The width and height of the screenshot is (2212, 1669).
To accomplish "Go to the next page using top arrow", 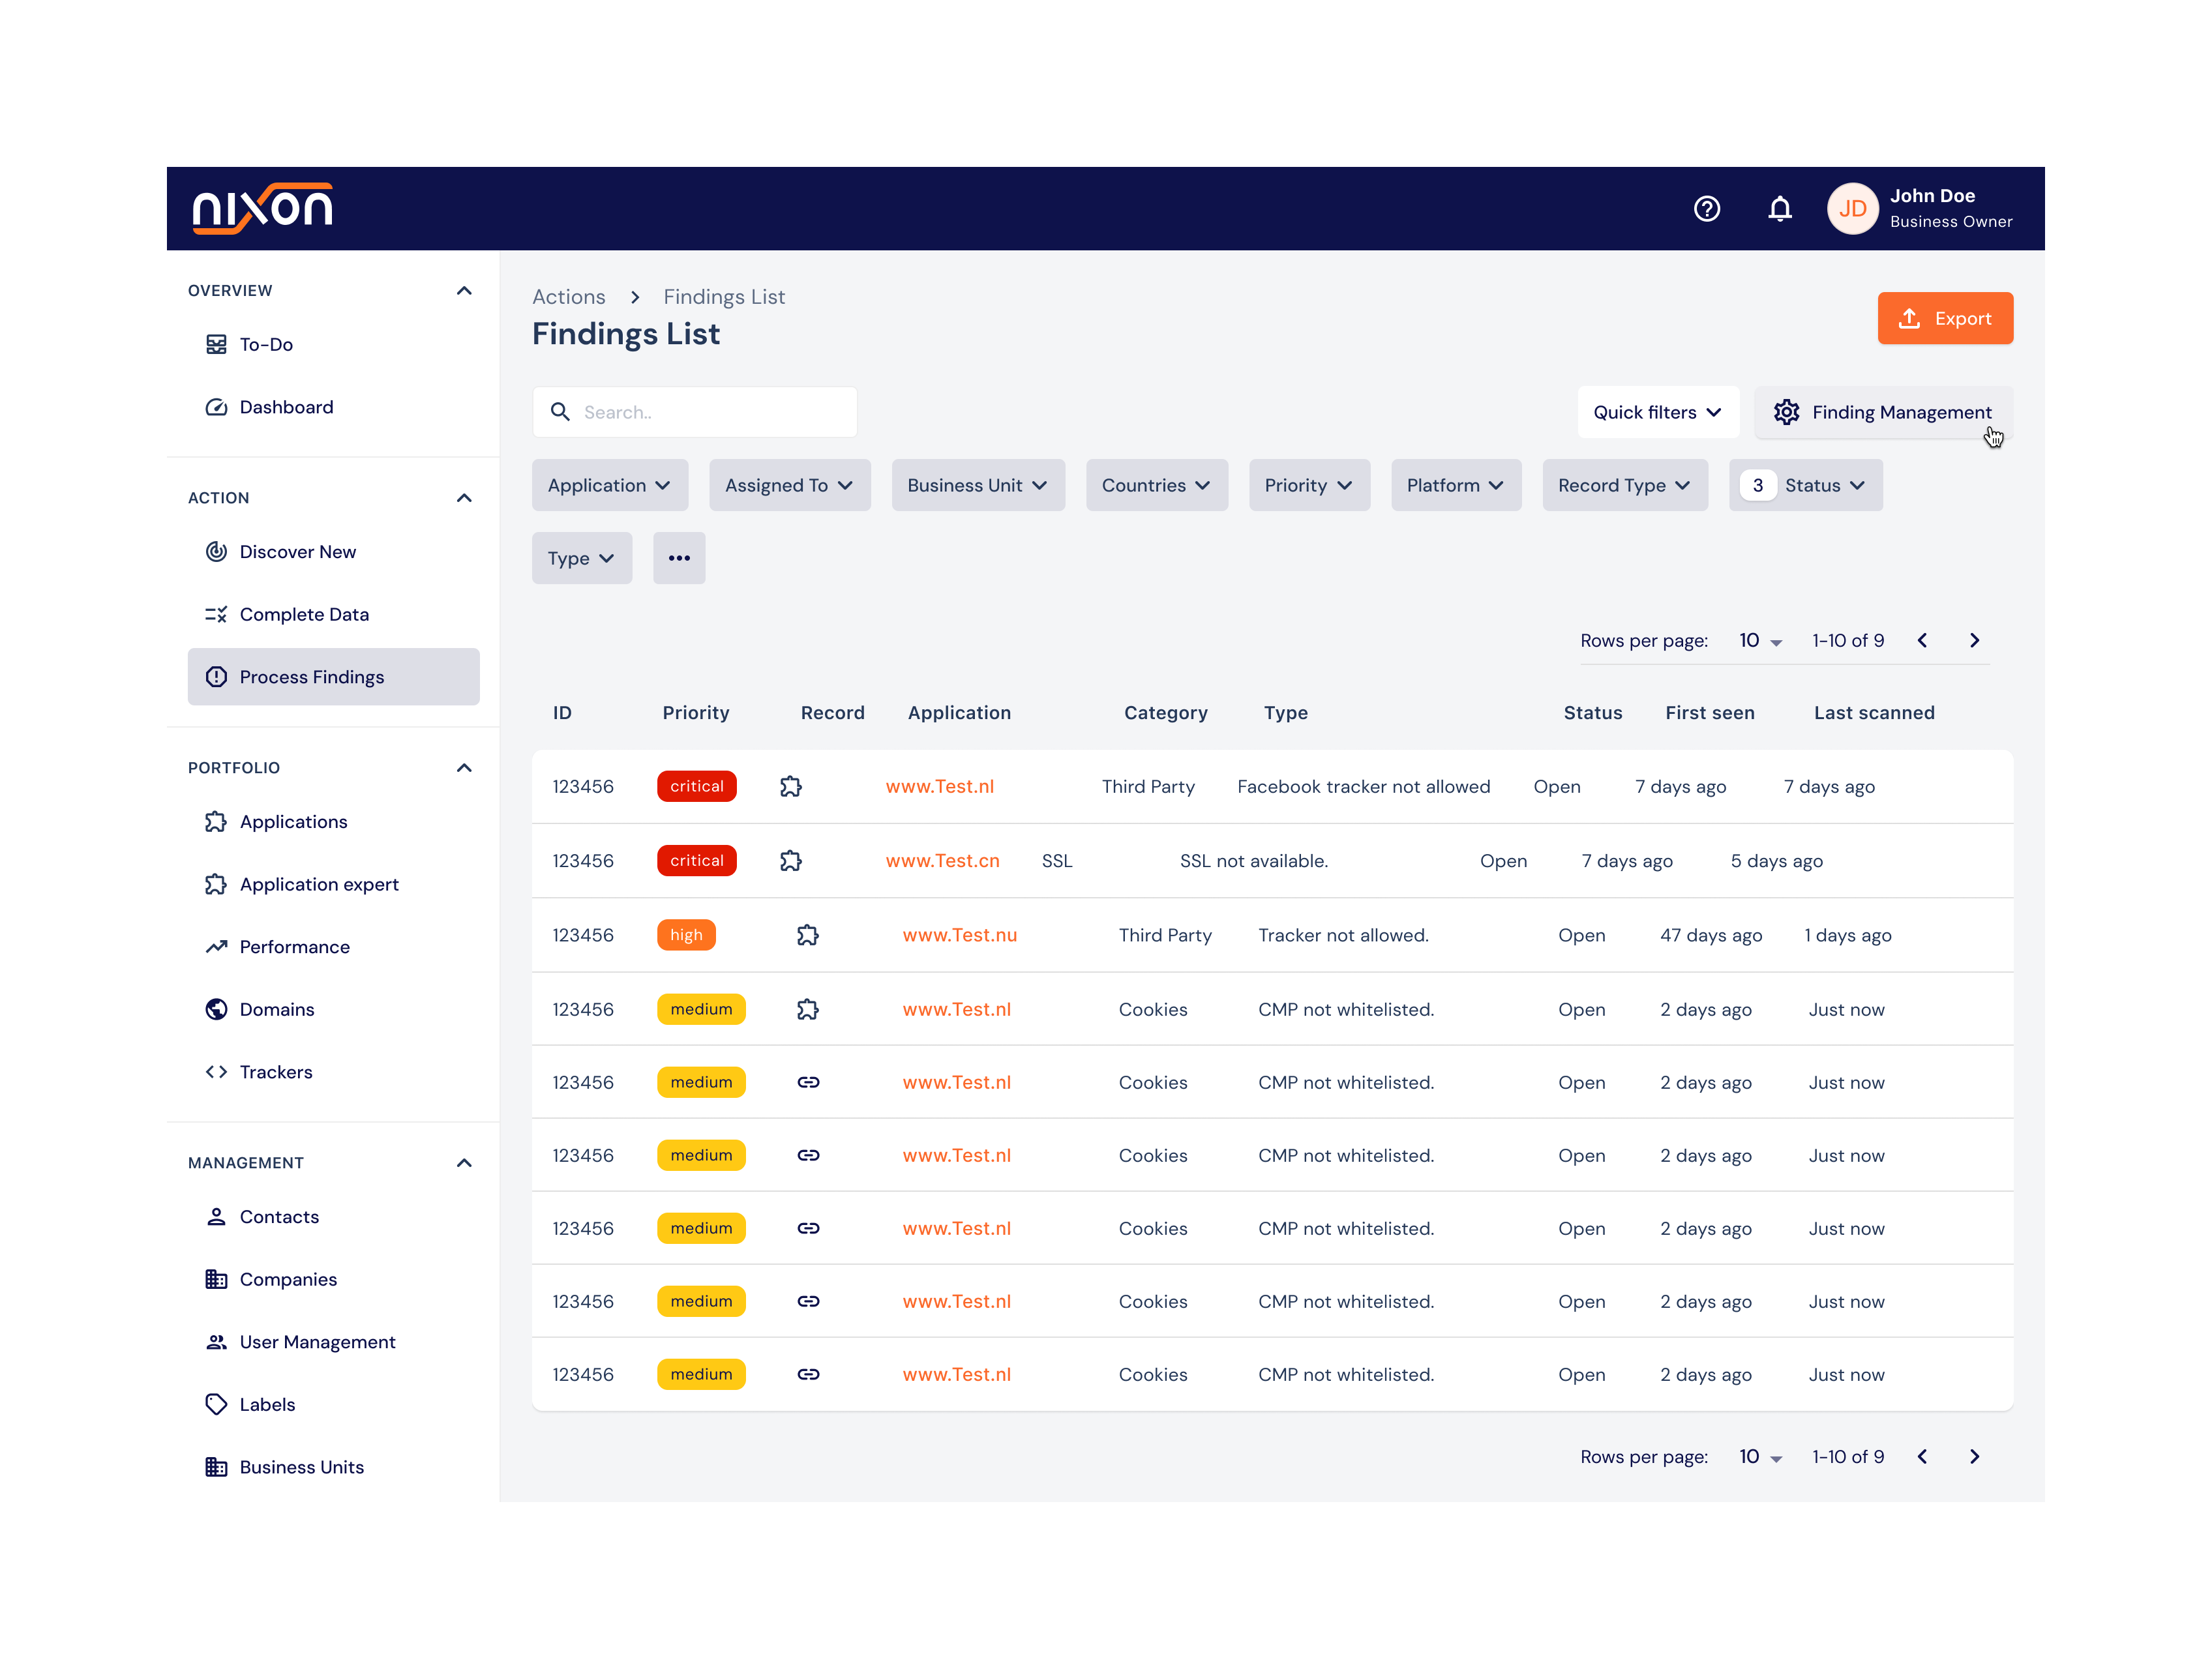I will pyautogui.click(x=1974, y=640).
